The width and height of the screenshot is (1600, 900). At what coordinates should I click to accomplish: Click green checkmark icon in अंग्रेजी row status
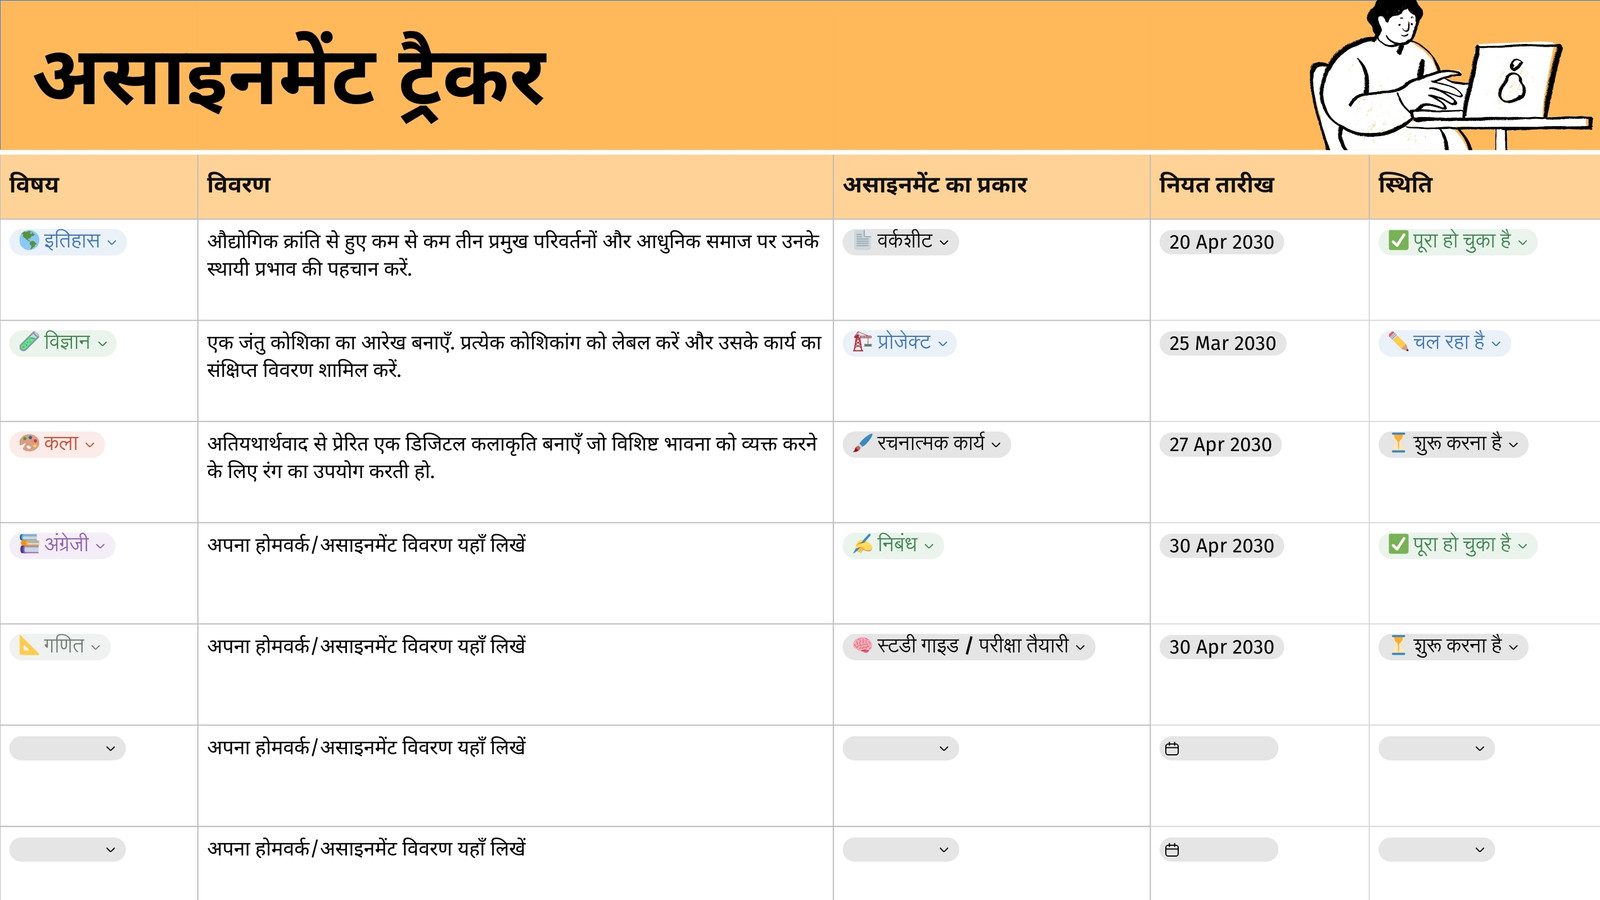point(1398,545)
